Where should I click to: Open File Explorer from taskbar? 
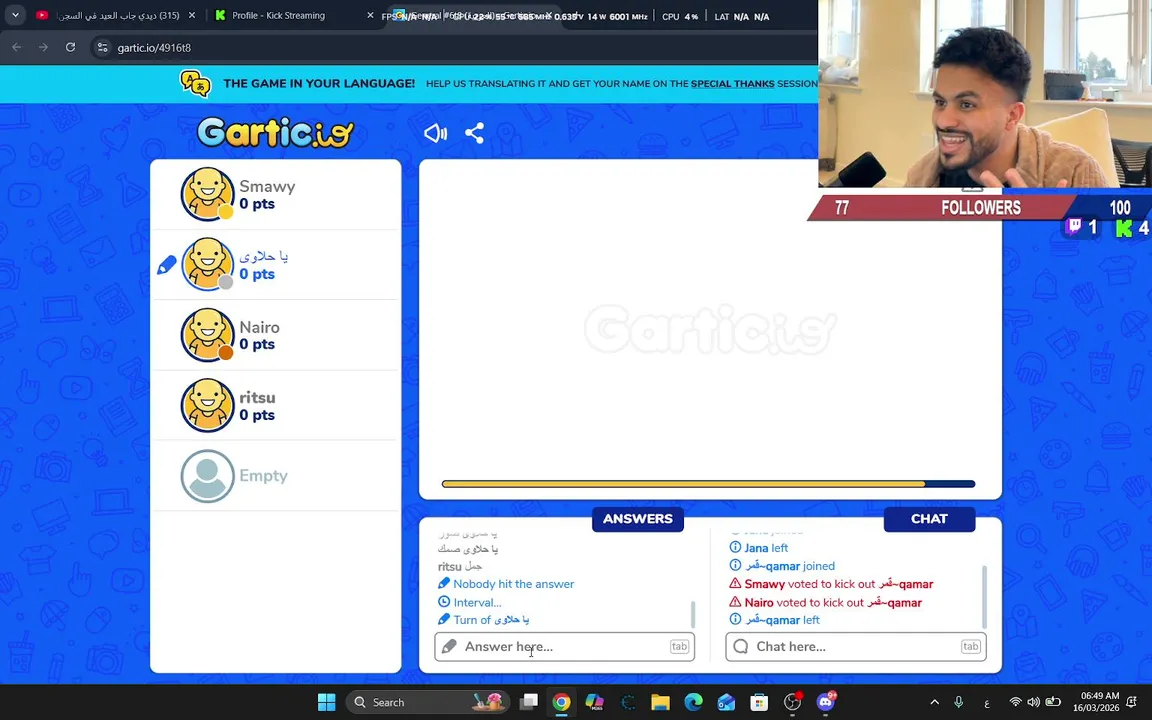(660, 702)
